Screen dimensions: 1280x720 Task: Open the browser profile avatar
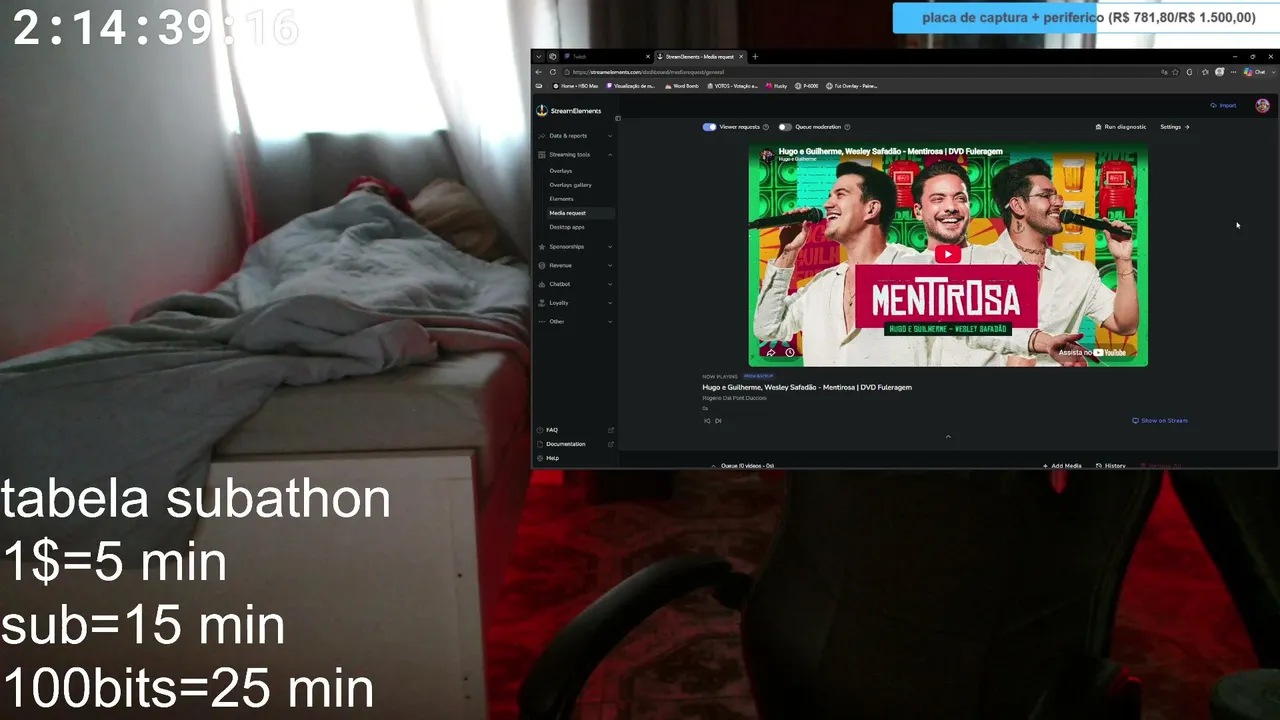(x=1219, y=72)
